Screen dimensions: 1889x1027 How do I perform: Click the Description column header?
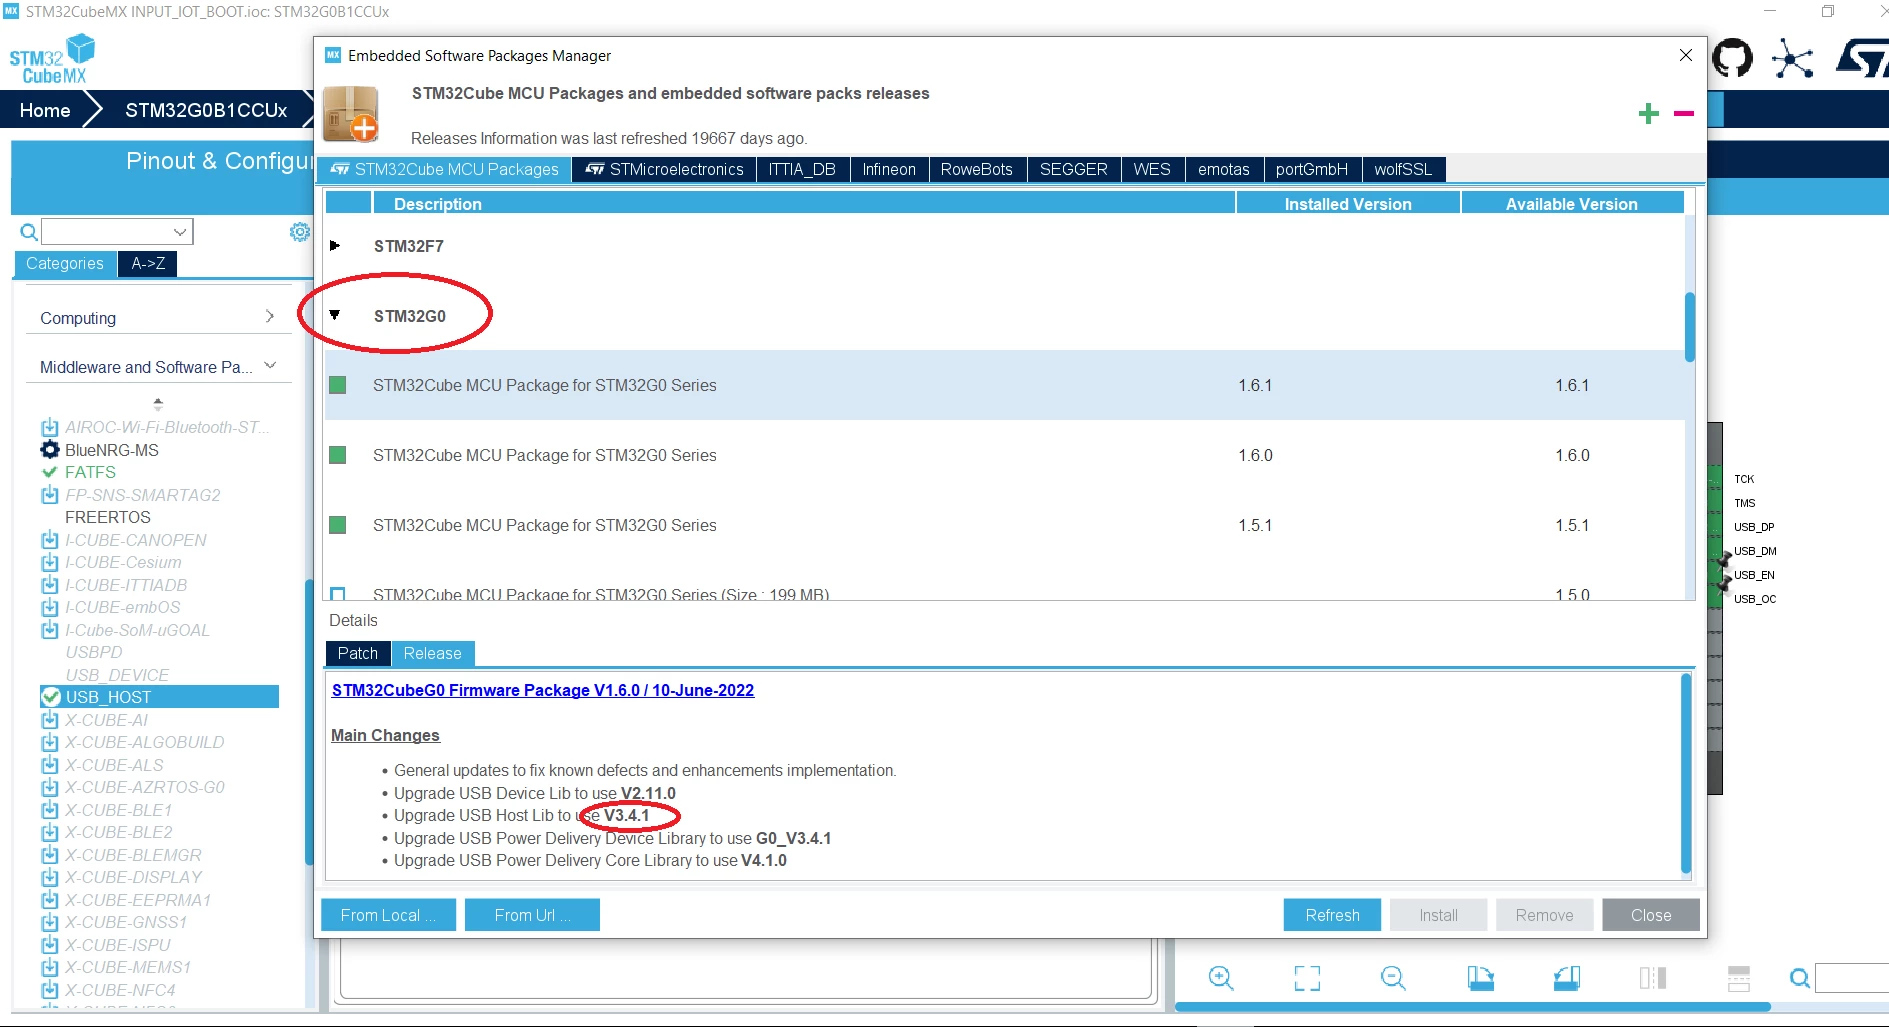pos(804,204)
